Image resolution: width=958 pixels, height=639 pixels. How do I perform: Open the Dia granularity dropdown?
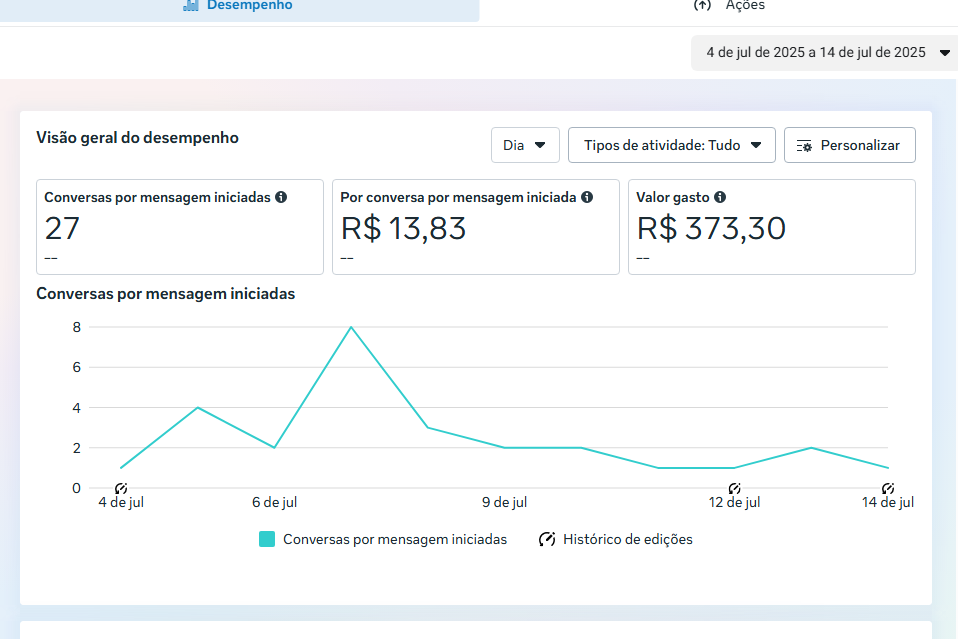tap(525, 145)
